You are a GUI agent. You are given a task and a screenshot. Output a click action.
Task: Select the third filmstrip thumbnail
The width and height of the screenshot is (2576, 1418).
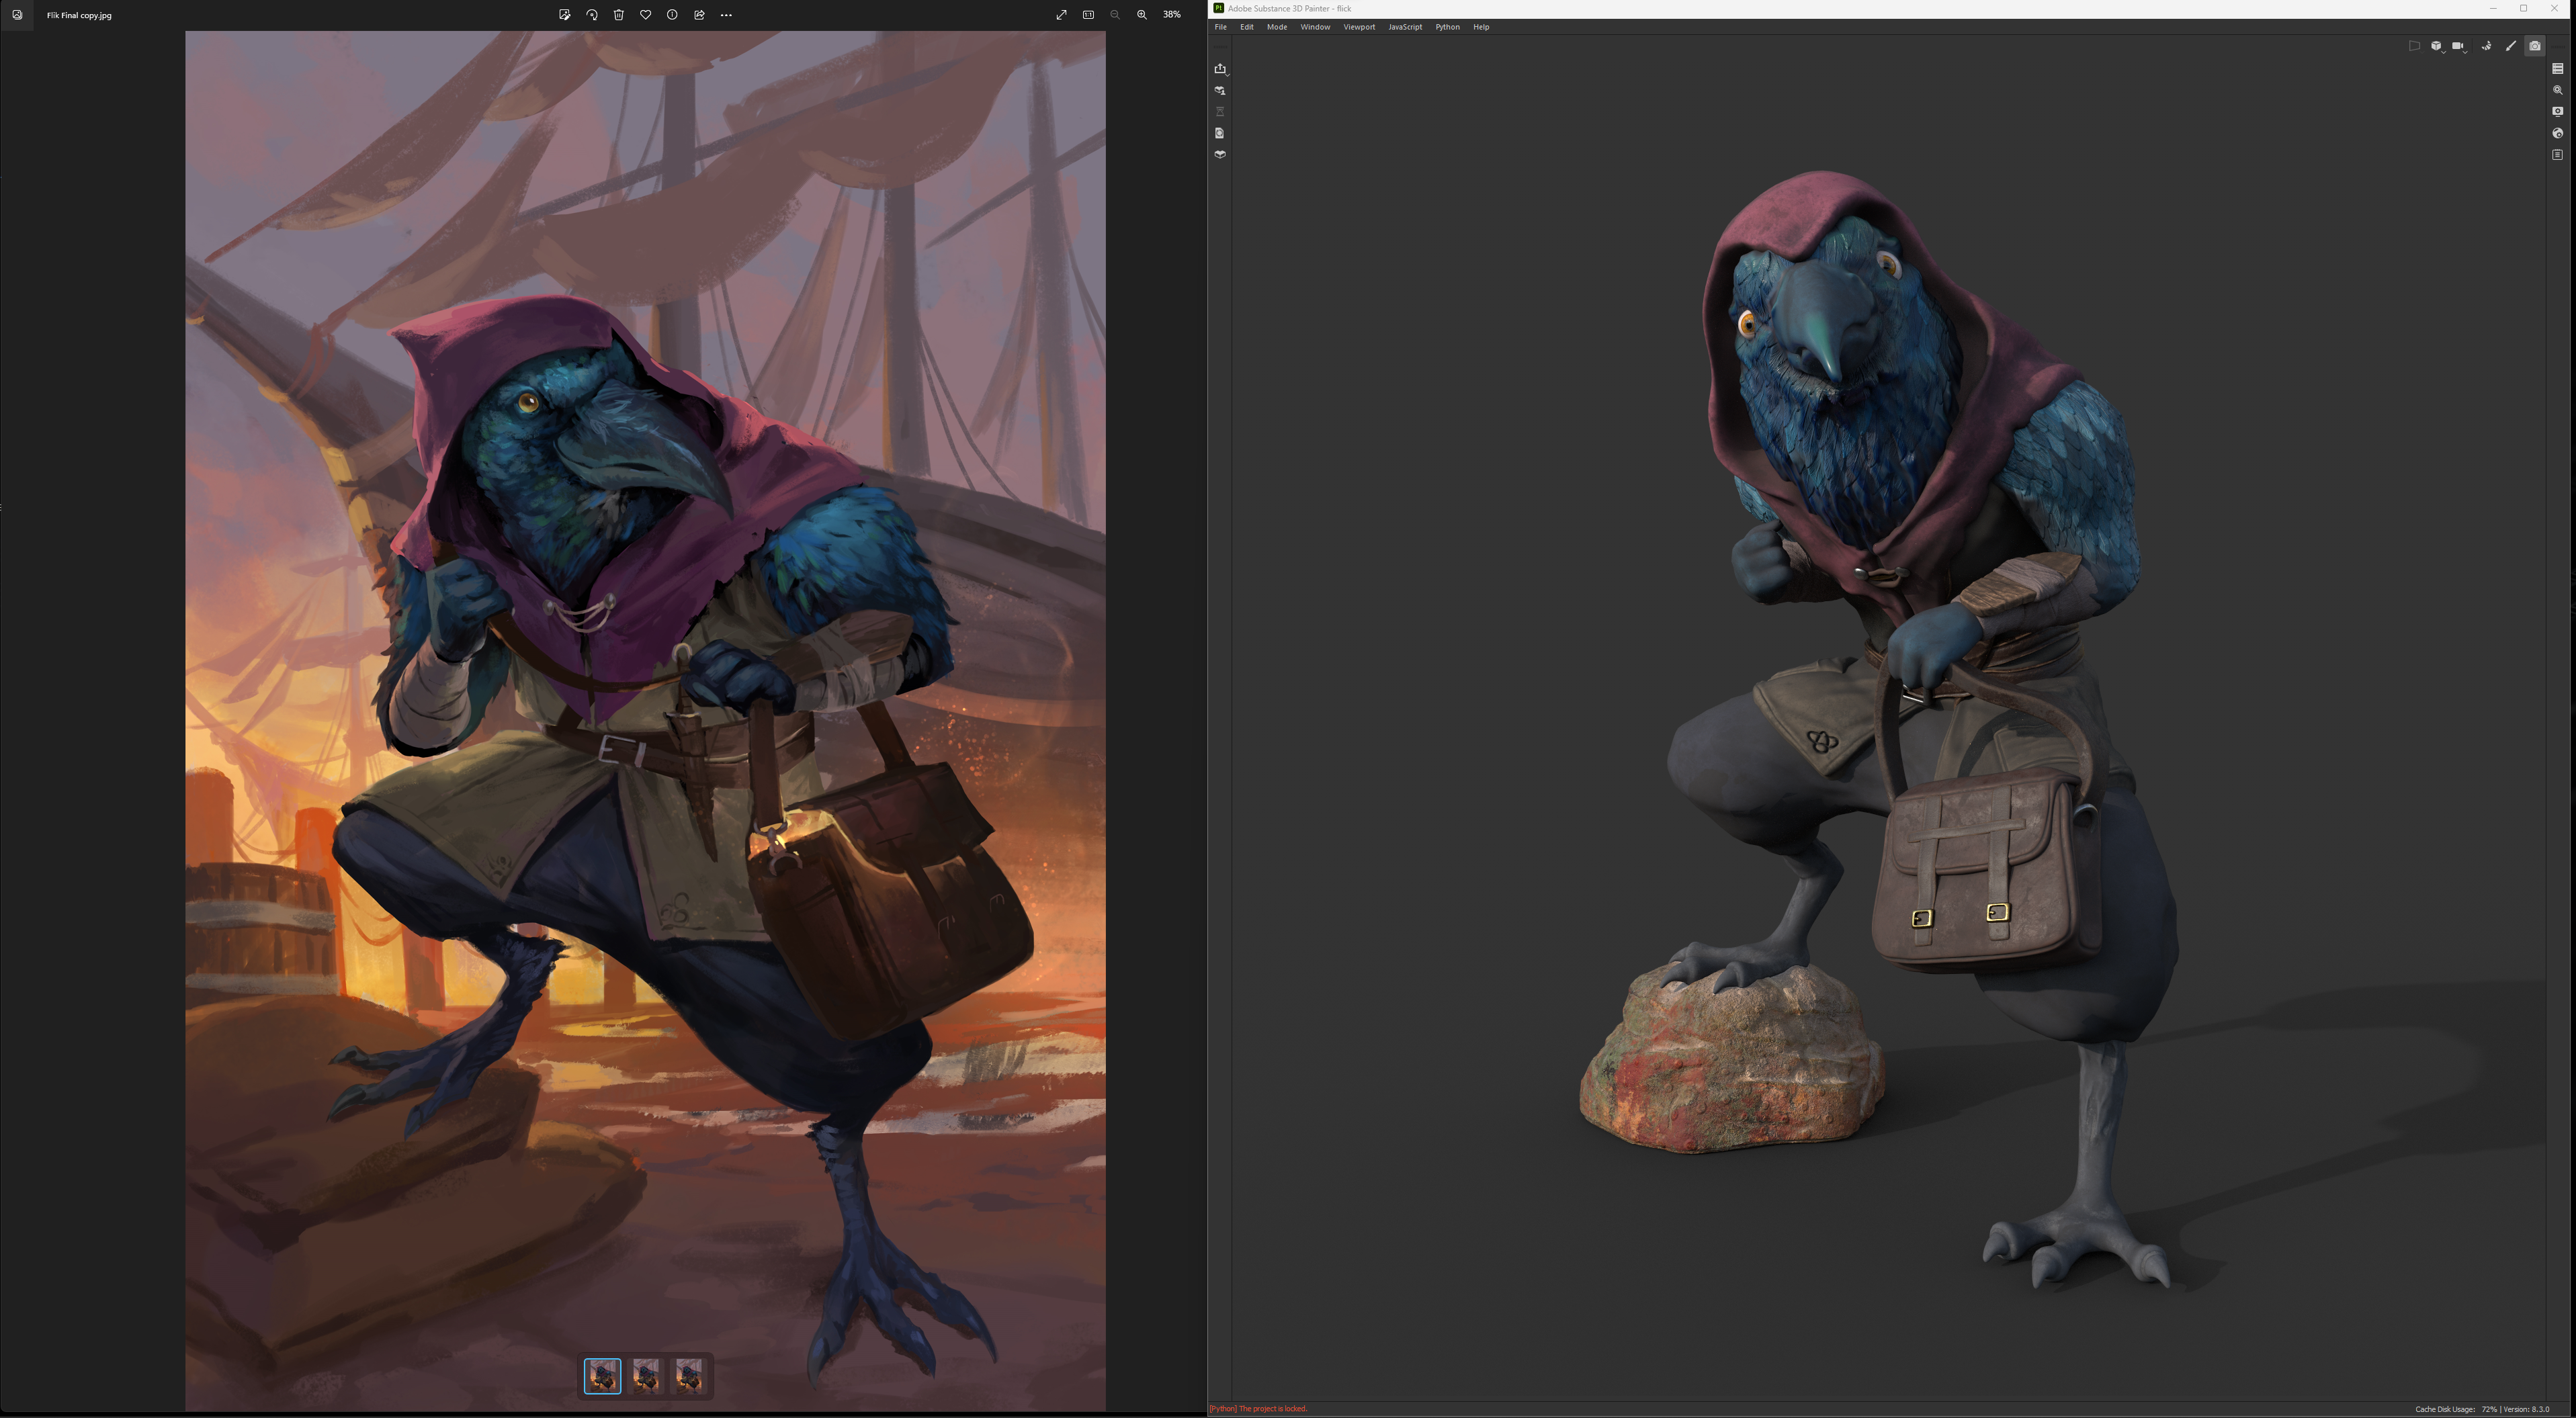click(689, 1376)
